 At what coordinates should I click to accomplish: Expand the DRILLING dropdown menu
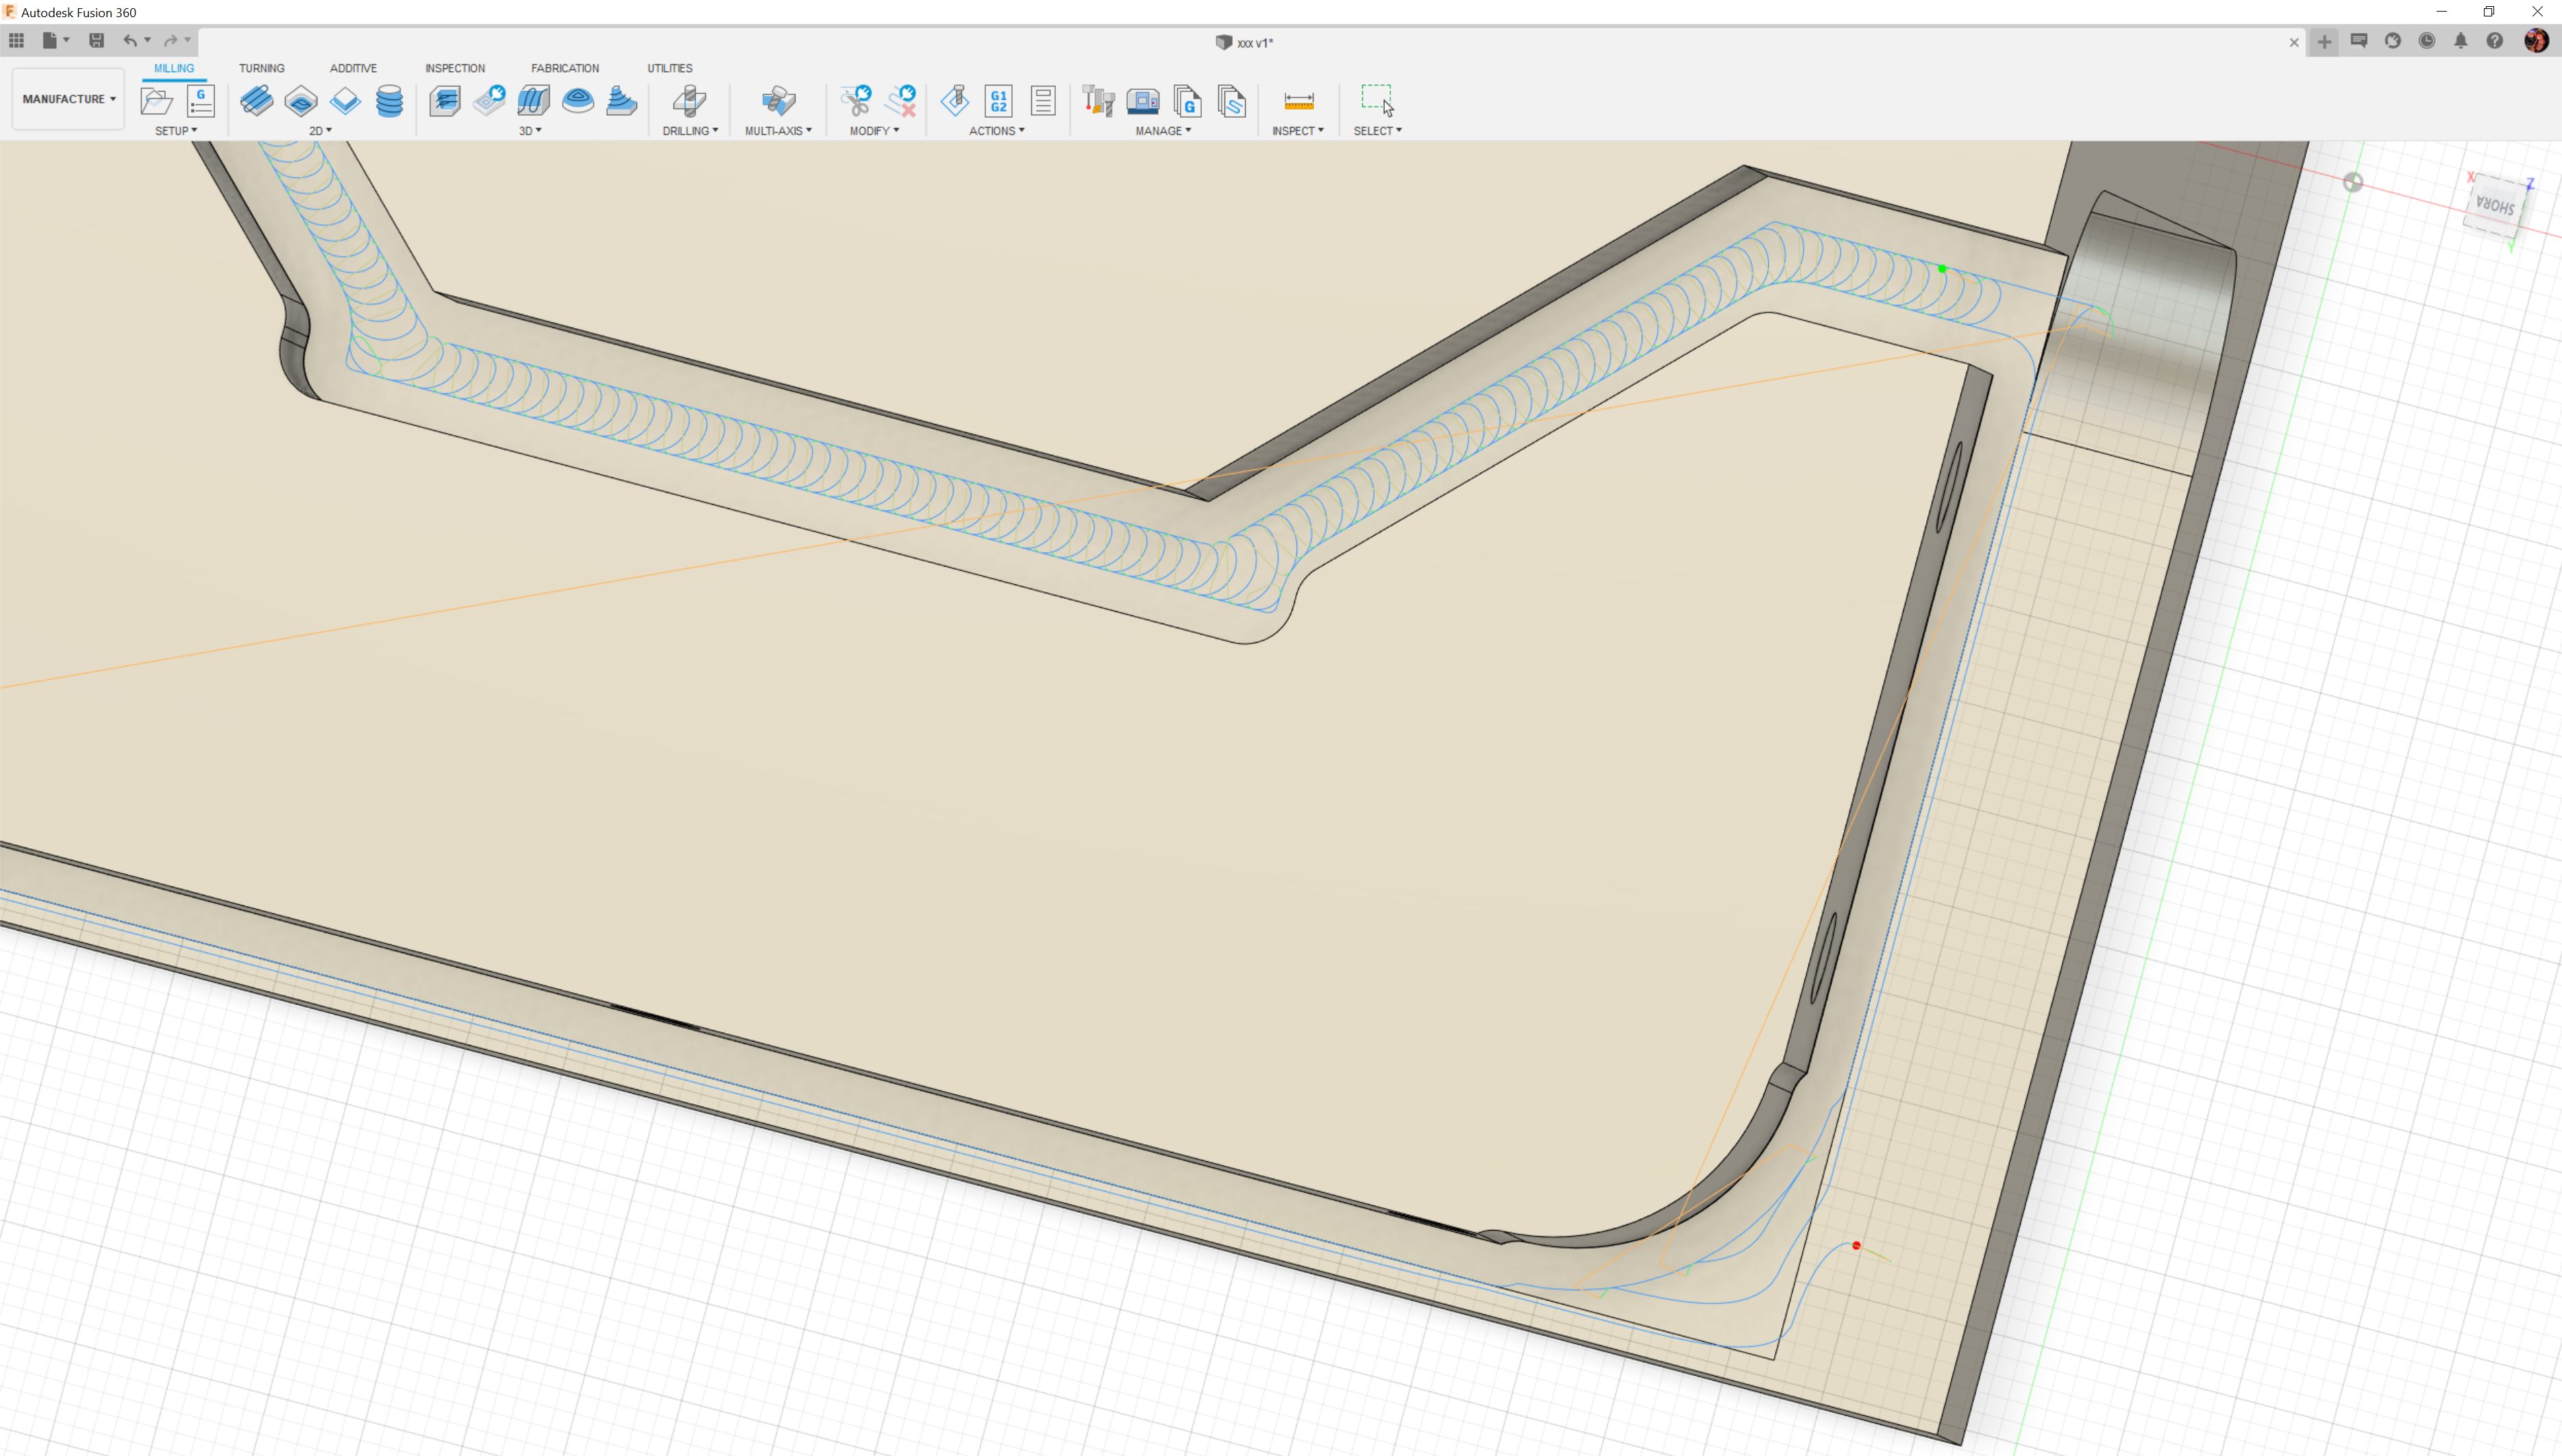coord(690,131)
